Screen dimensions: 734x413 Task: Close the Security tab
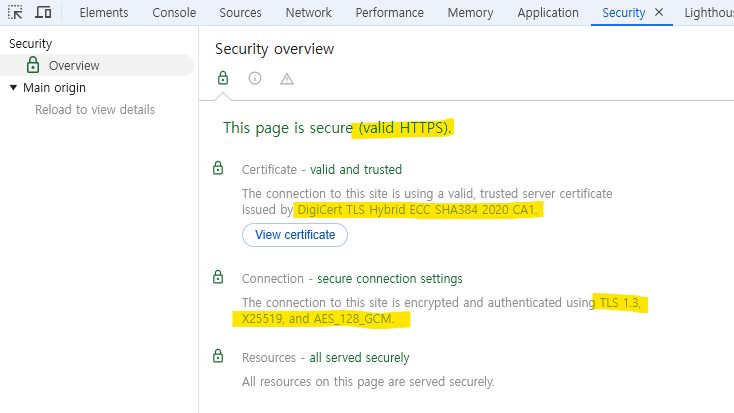[x=658, y=13]
